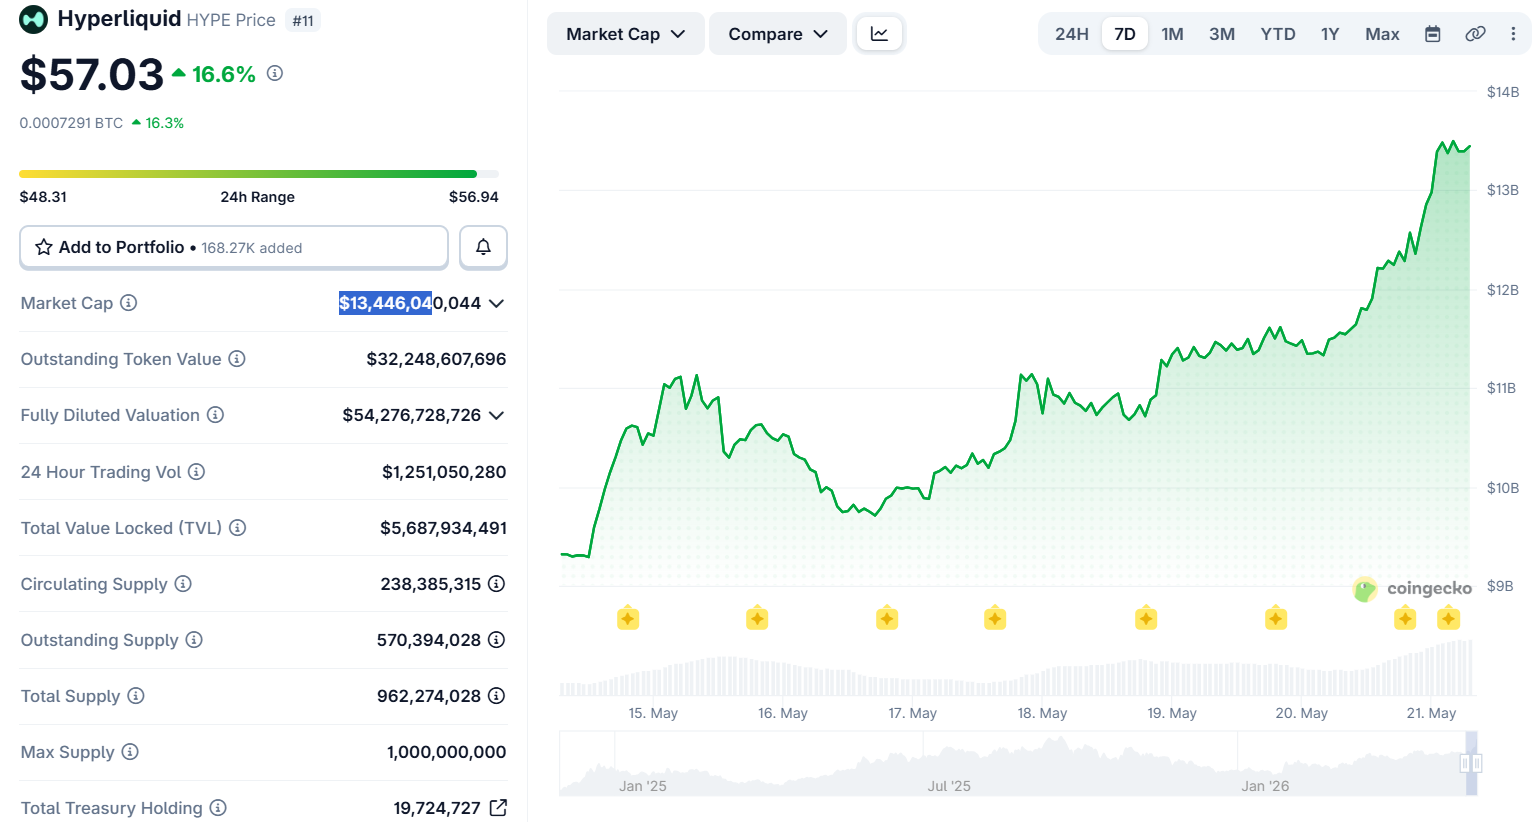This screenshot has height=822, width=1535.
Task: Open info icon next to 16.6% change
Action: tap(275, 73)
